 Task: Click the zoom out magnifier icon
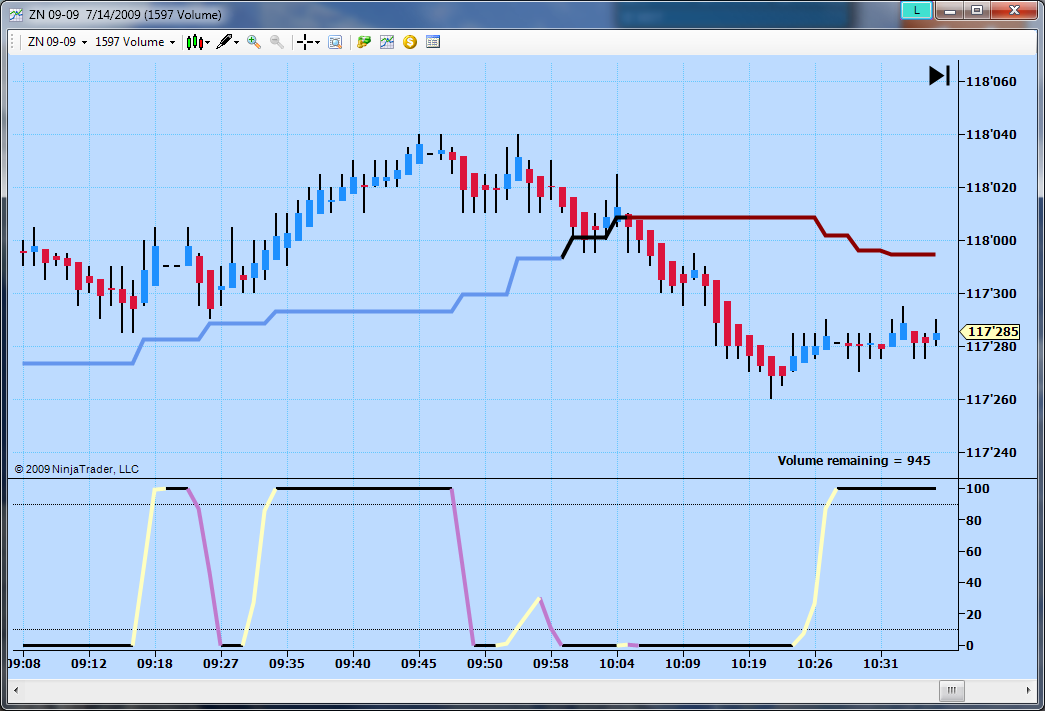tap(277, 42)
